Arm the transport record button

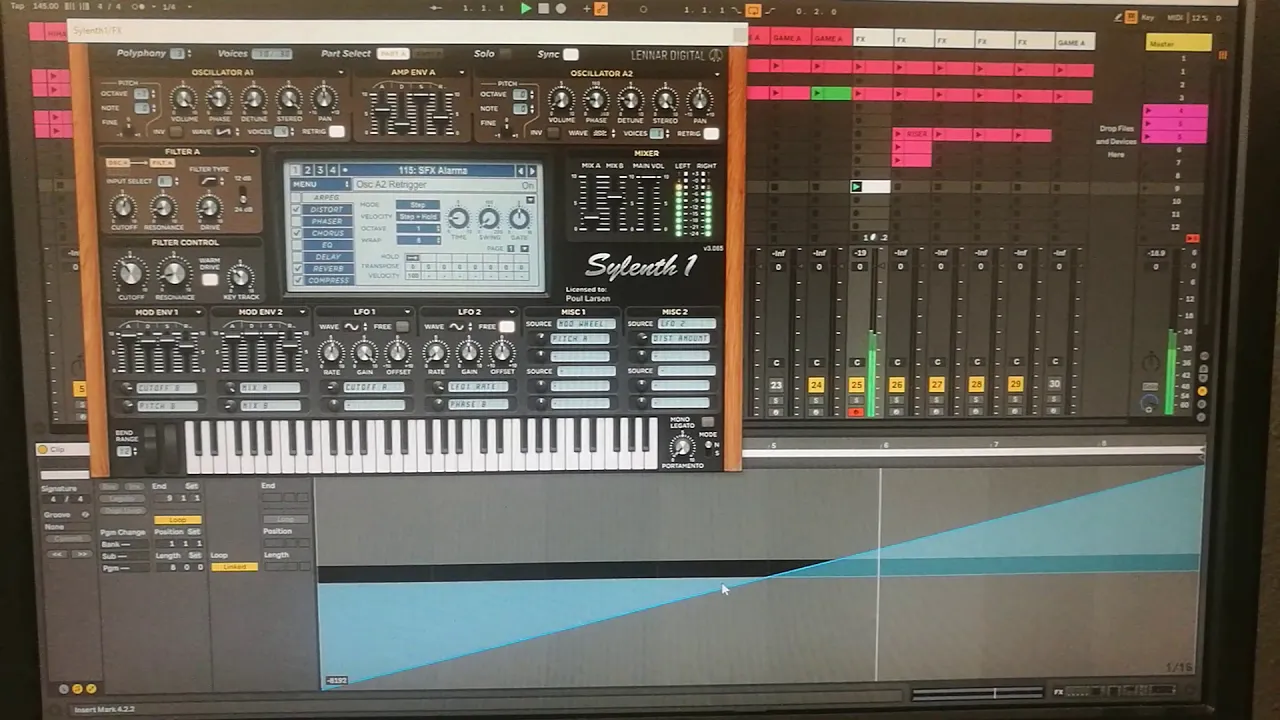click(x=560, y=8)
